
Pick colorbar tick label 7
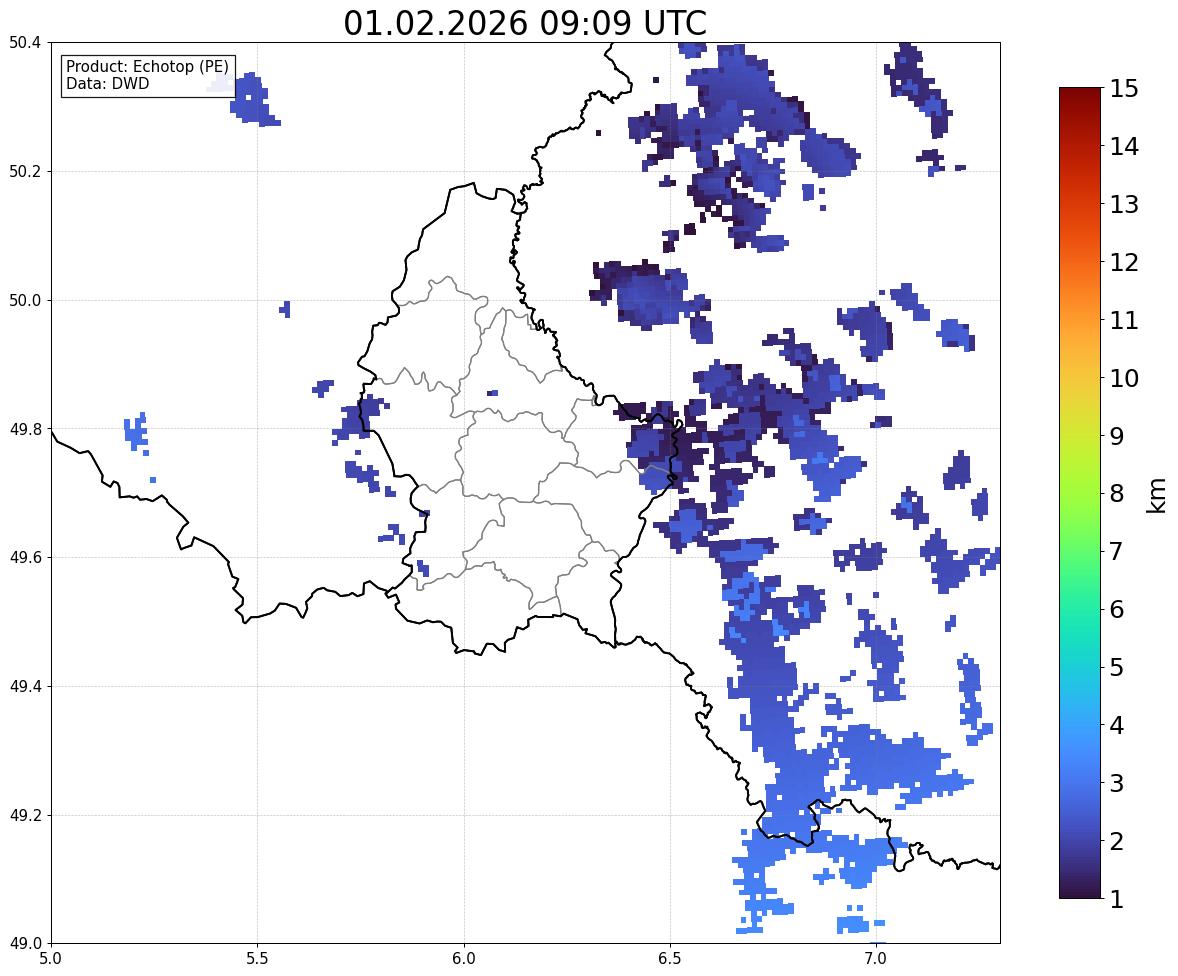pyautogui.click(x=1117, y=551)
